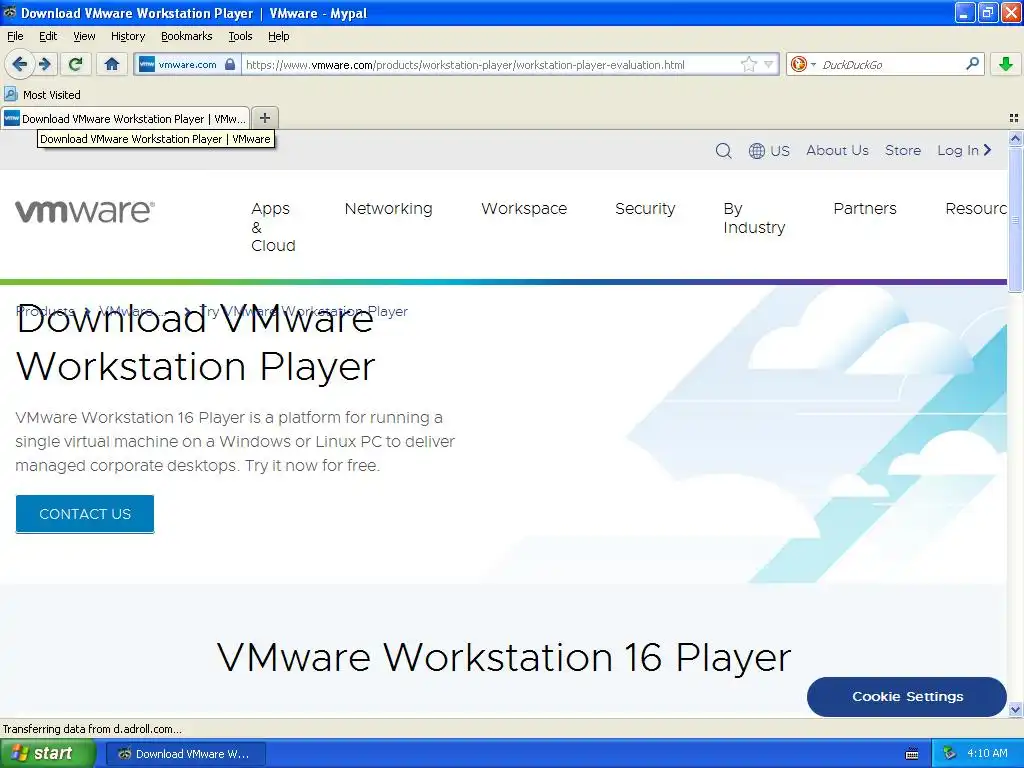
Task: Click the globe region icon
Action: click(x=756, y=151)
